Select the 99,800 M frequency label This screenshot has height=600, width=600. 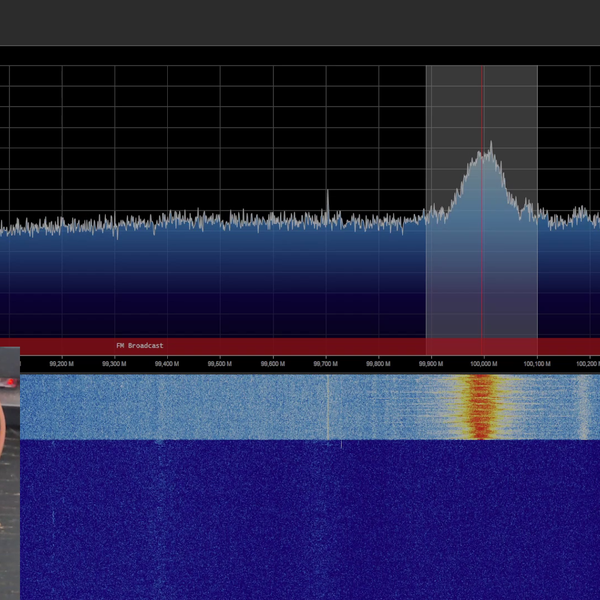378,365
